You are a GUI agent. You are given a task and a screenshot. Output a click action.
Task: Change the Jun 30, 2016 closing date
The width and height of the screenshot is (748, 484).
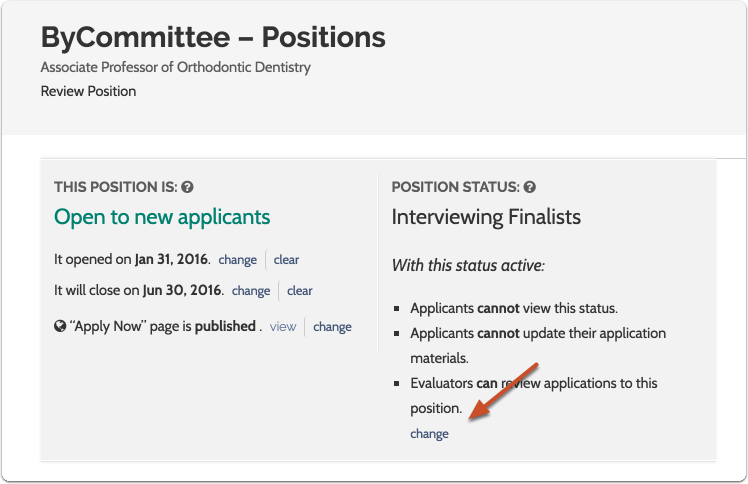coord(251,291)
